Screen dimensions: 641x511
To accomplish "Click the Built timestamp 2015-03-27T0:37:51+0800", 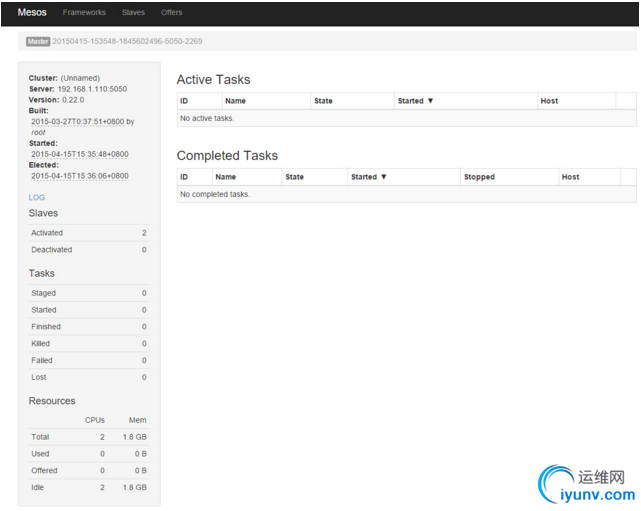I will tap(78, 122).
